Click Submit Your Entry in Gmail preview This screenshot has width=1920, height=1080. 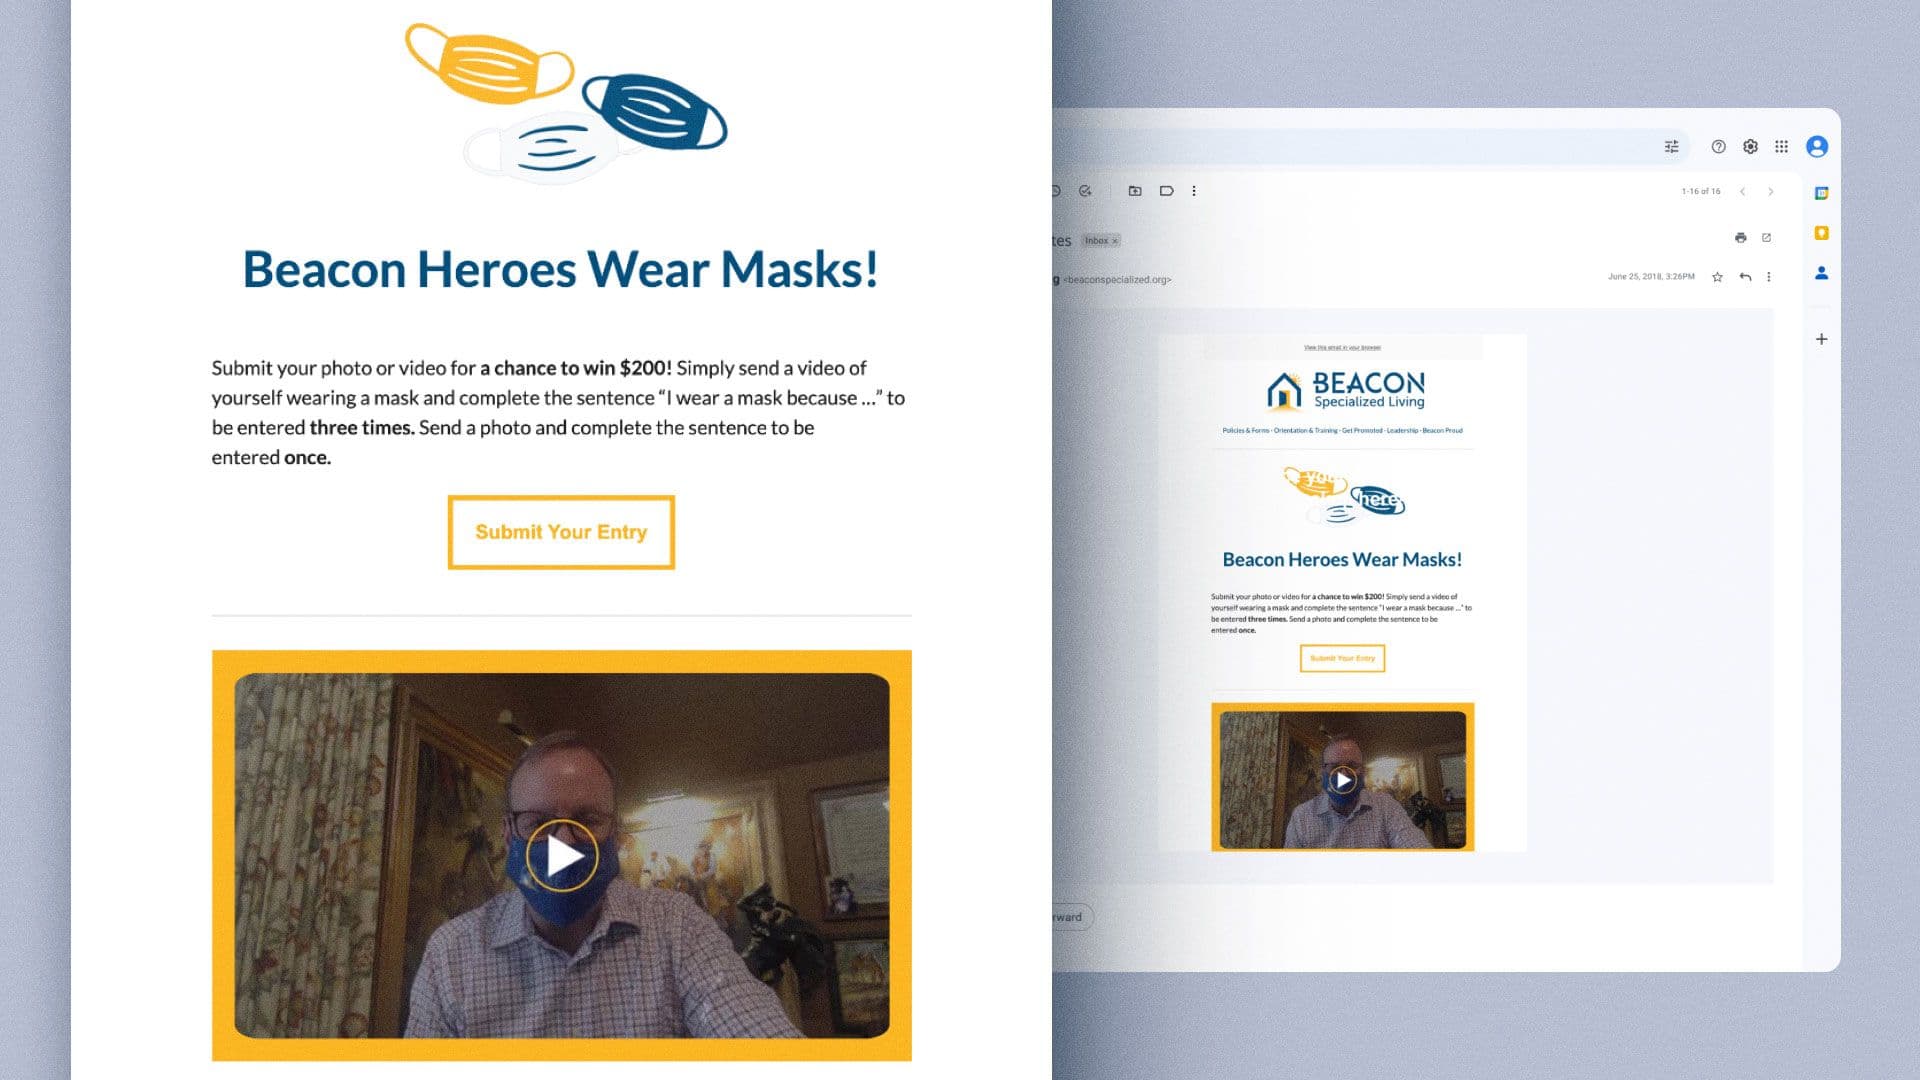[x=1342, y=658]
